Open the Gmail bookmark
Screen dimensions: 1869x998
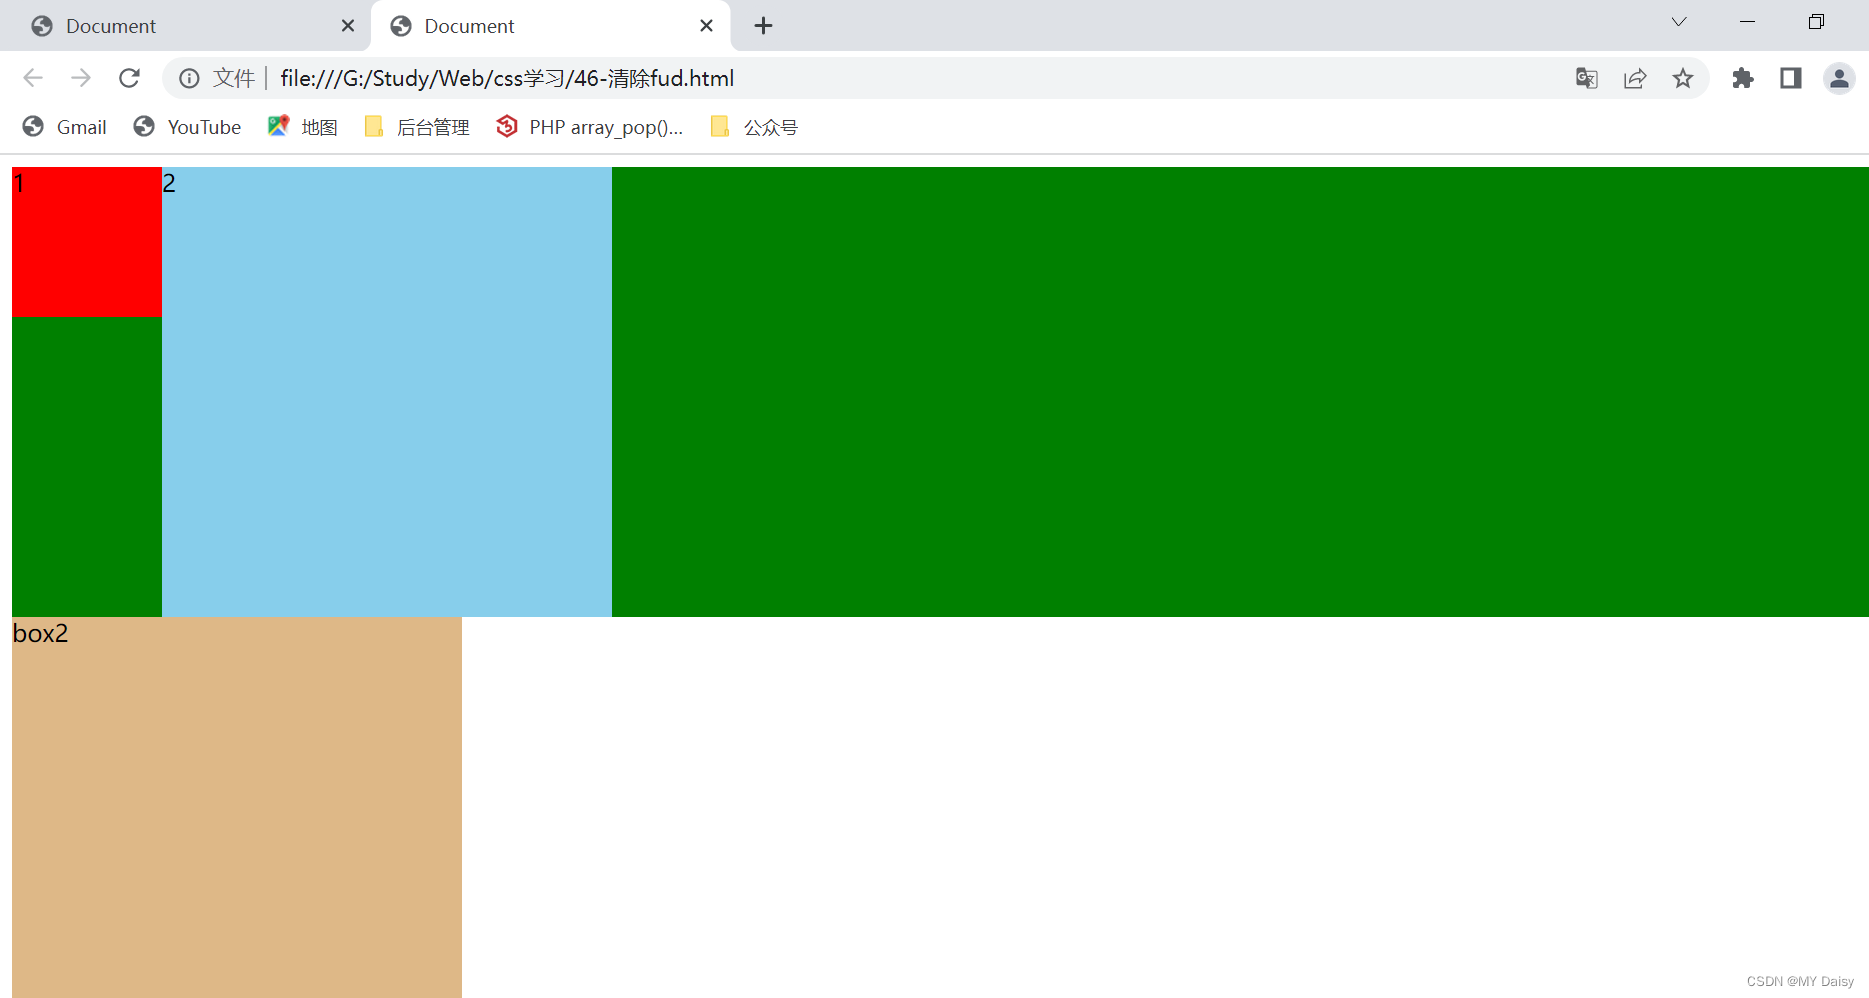click(65, 127)
